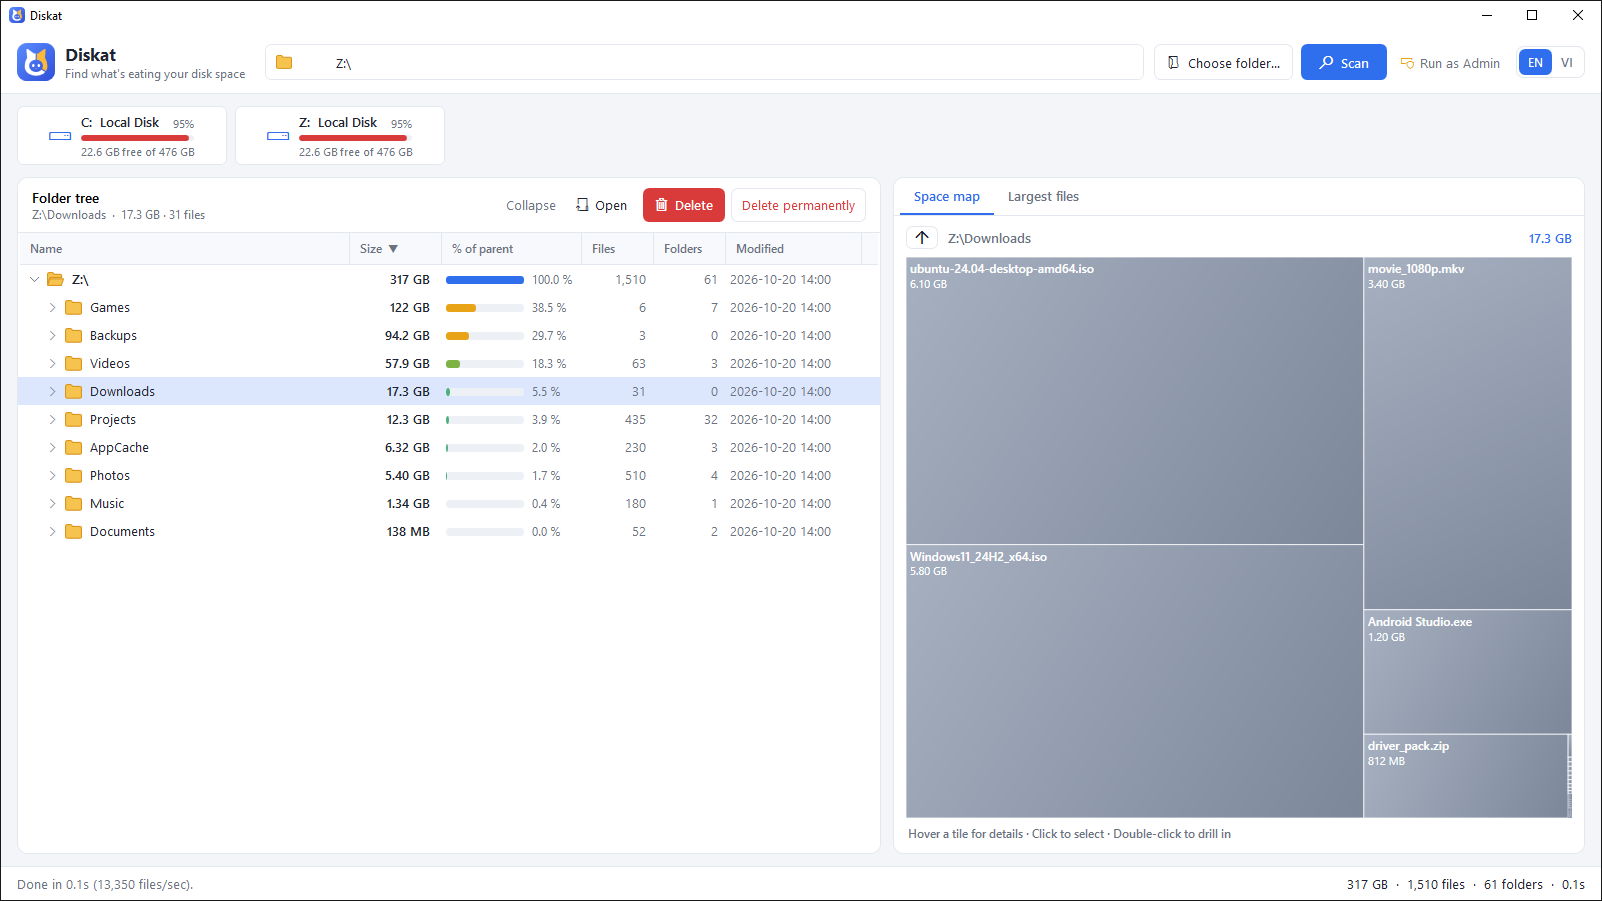Expand the Downloads folder chevron
This screenshot has height=901, width=1602.
pyautogui.click(x=52, y=391)
